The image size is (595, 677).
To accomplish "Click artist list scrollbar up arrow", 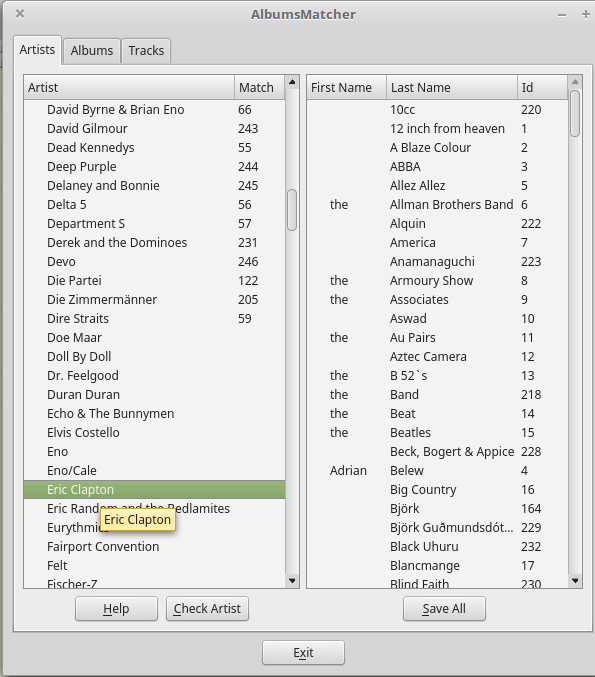I will [x=292, y=82].
